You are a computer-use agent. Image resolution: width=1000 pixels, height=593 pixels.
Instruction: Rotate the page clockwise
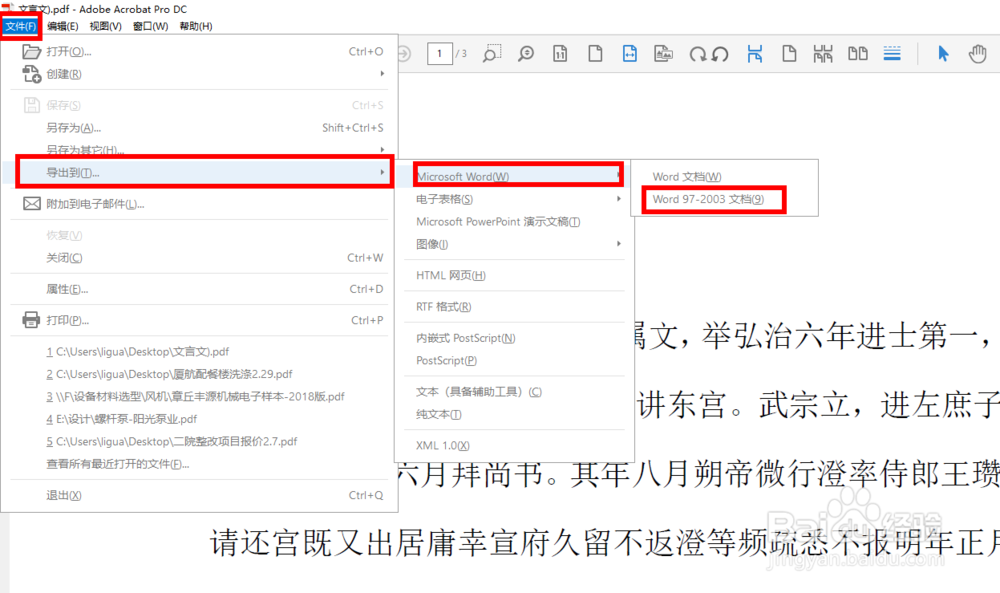click(x=697, y=54)
